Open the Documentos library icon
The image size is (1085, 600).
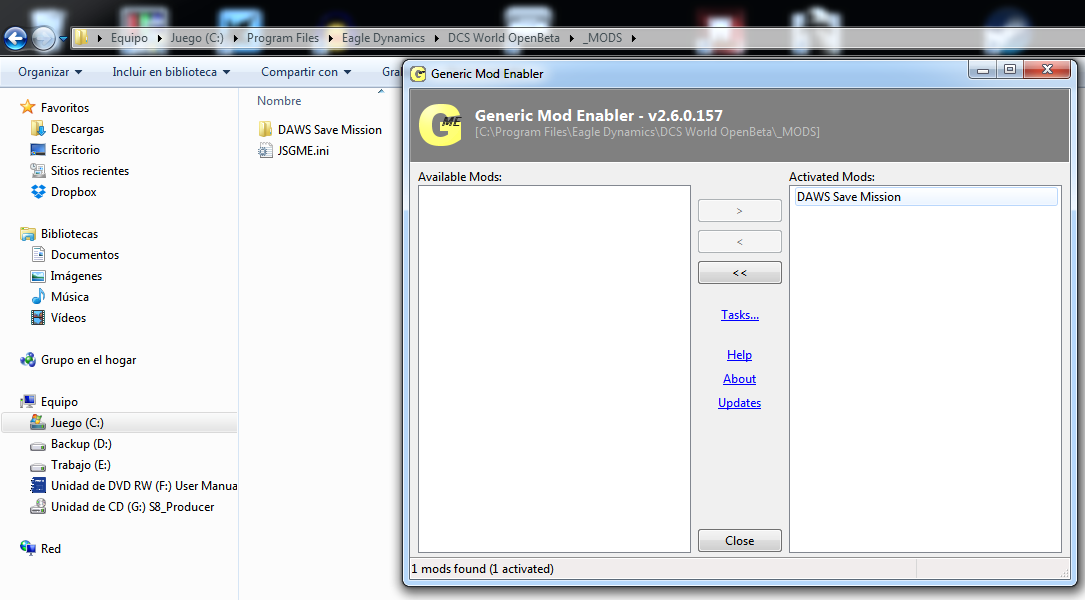pos(38,255)
